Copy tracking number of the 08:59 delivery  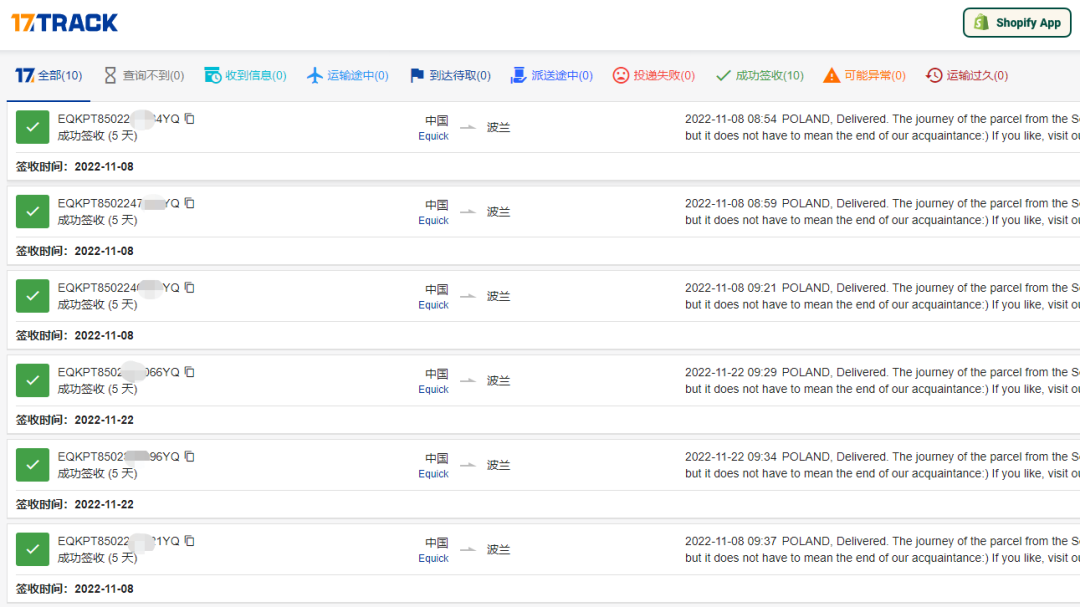[189, 203]
